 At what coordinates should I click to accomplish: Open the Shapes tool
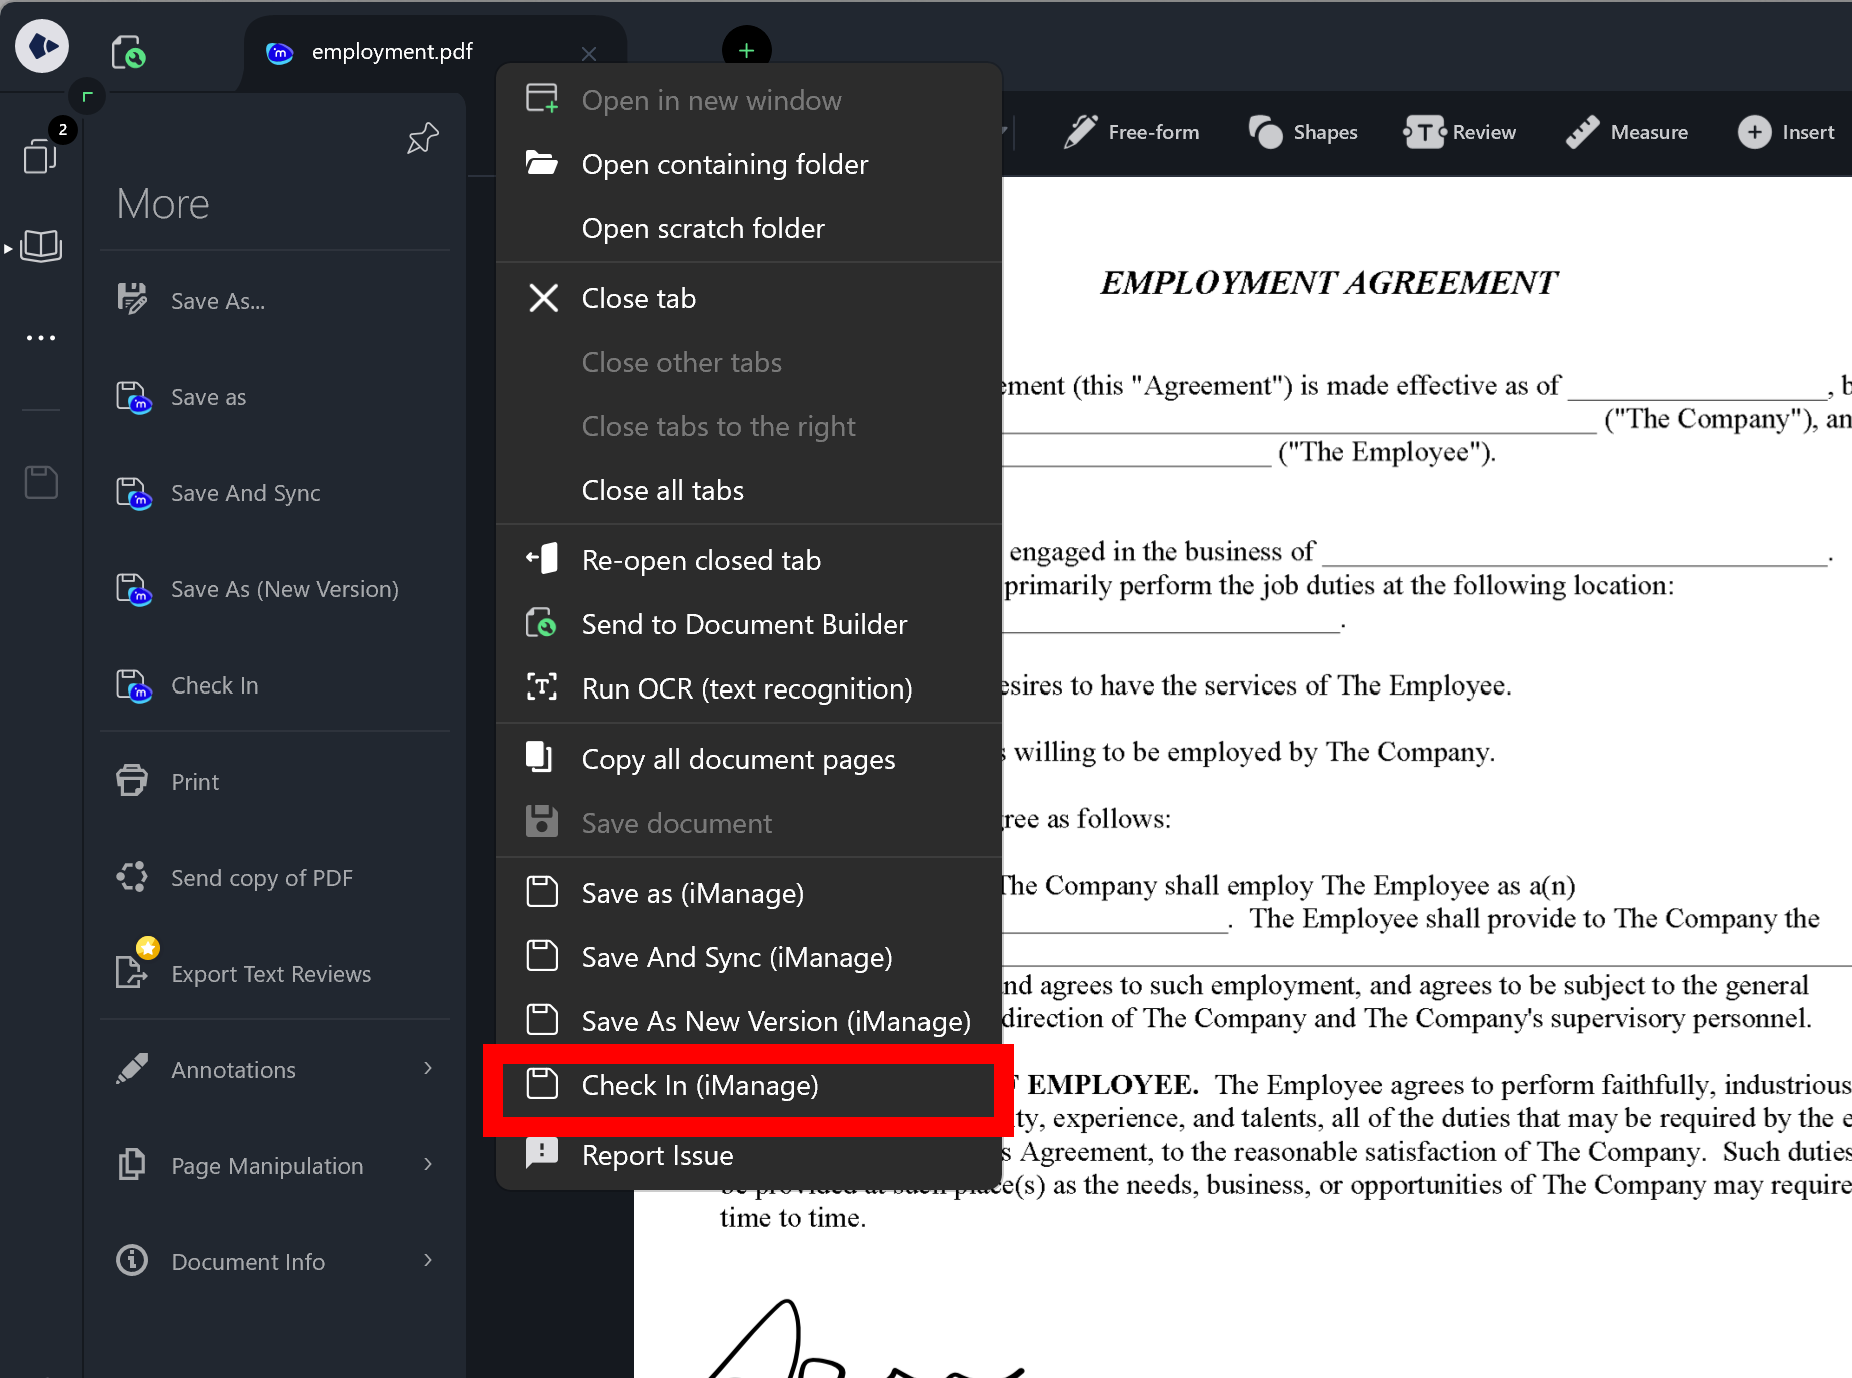tap(1303, 131)
